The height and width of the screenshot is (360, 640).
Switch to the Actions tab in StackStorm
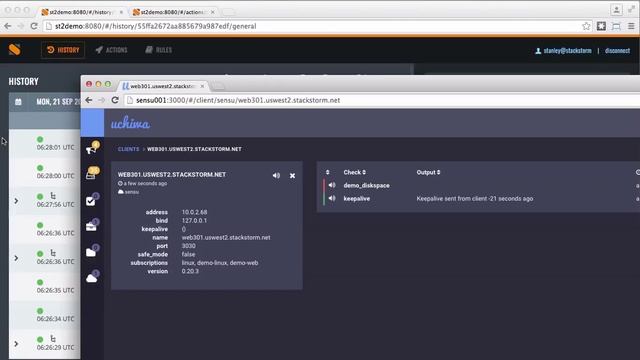[x=111, y=50]
